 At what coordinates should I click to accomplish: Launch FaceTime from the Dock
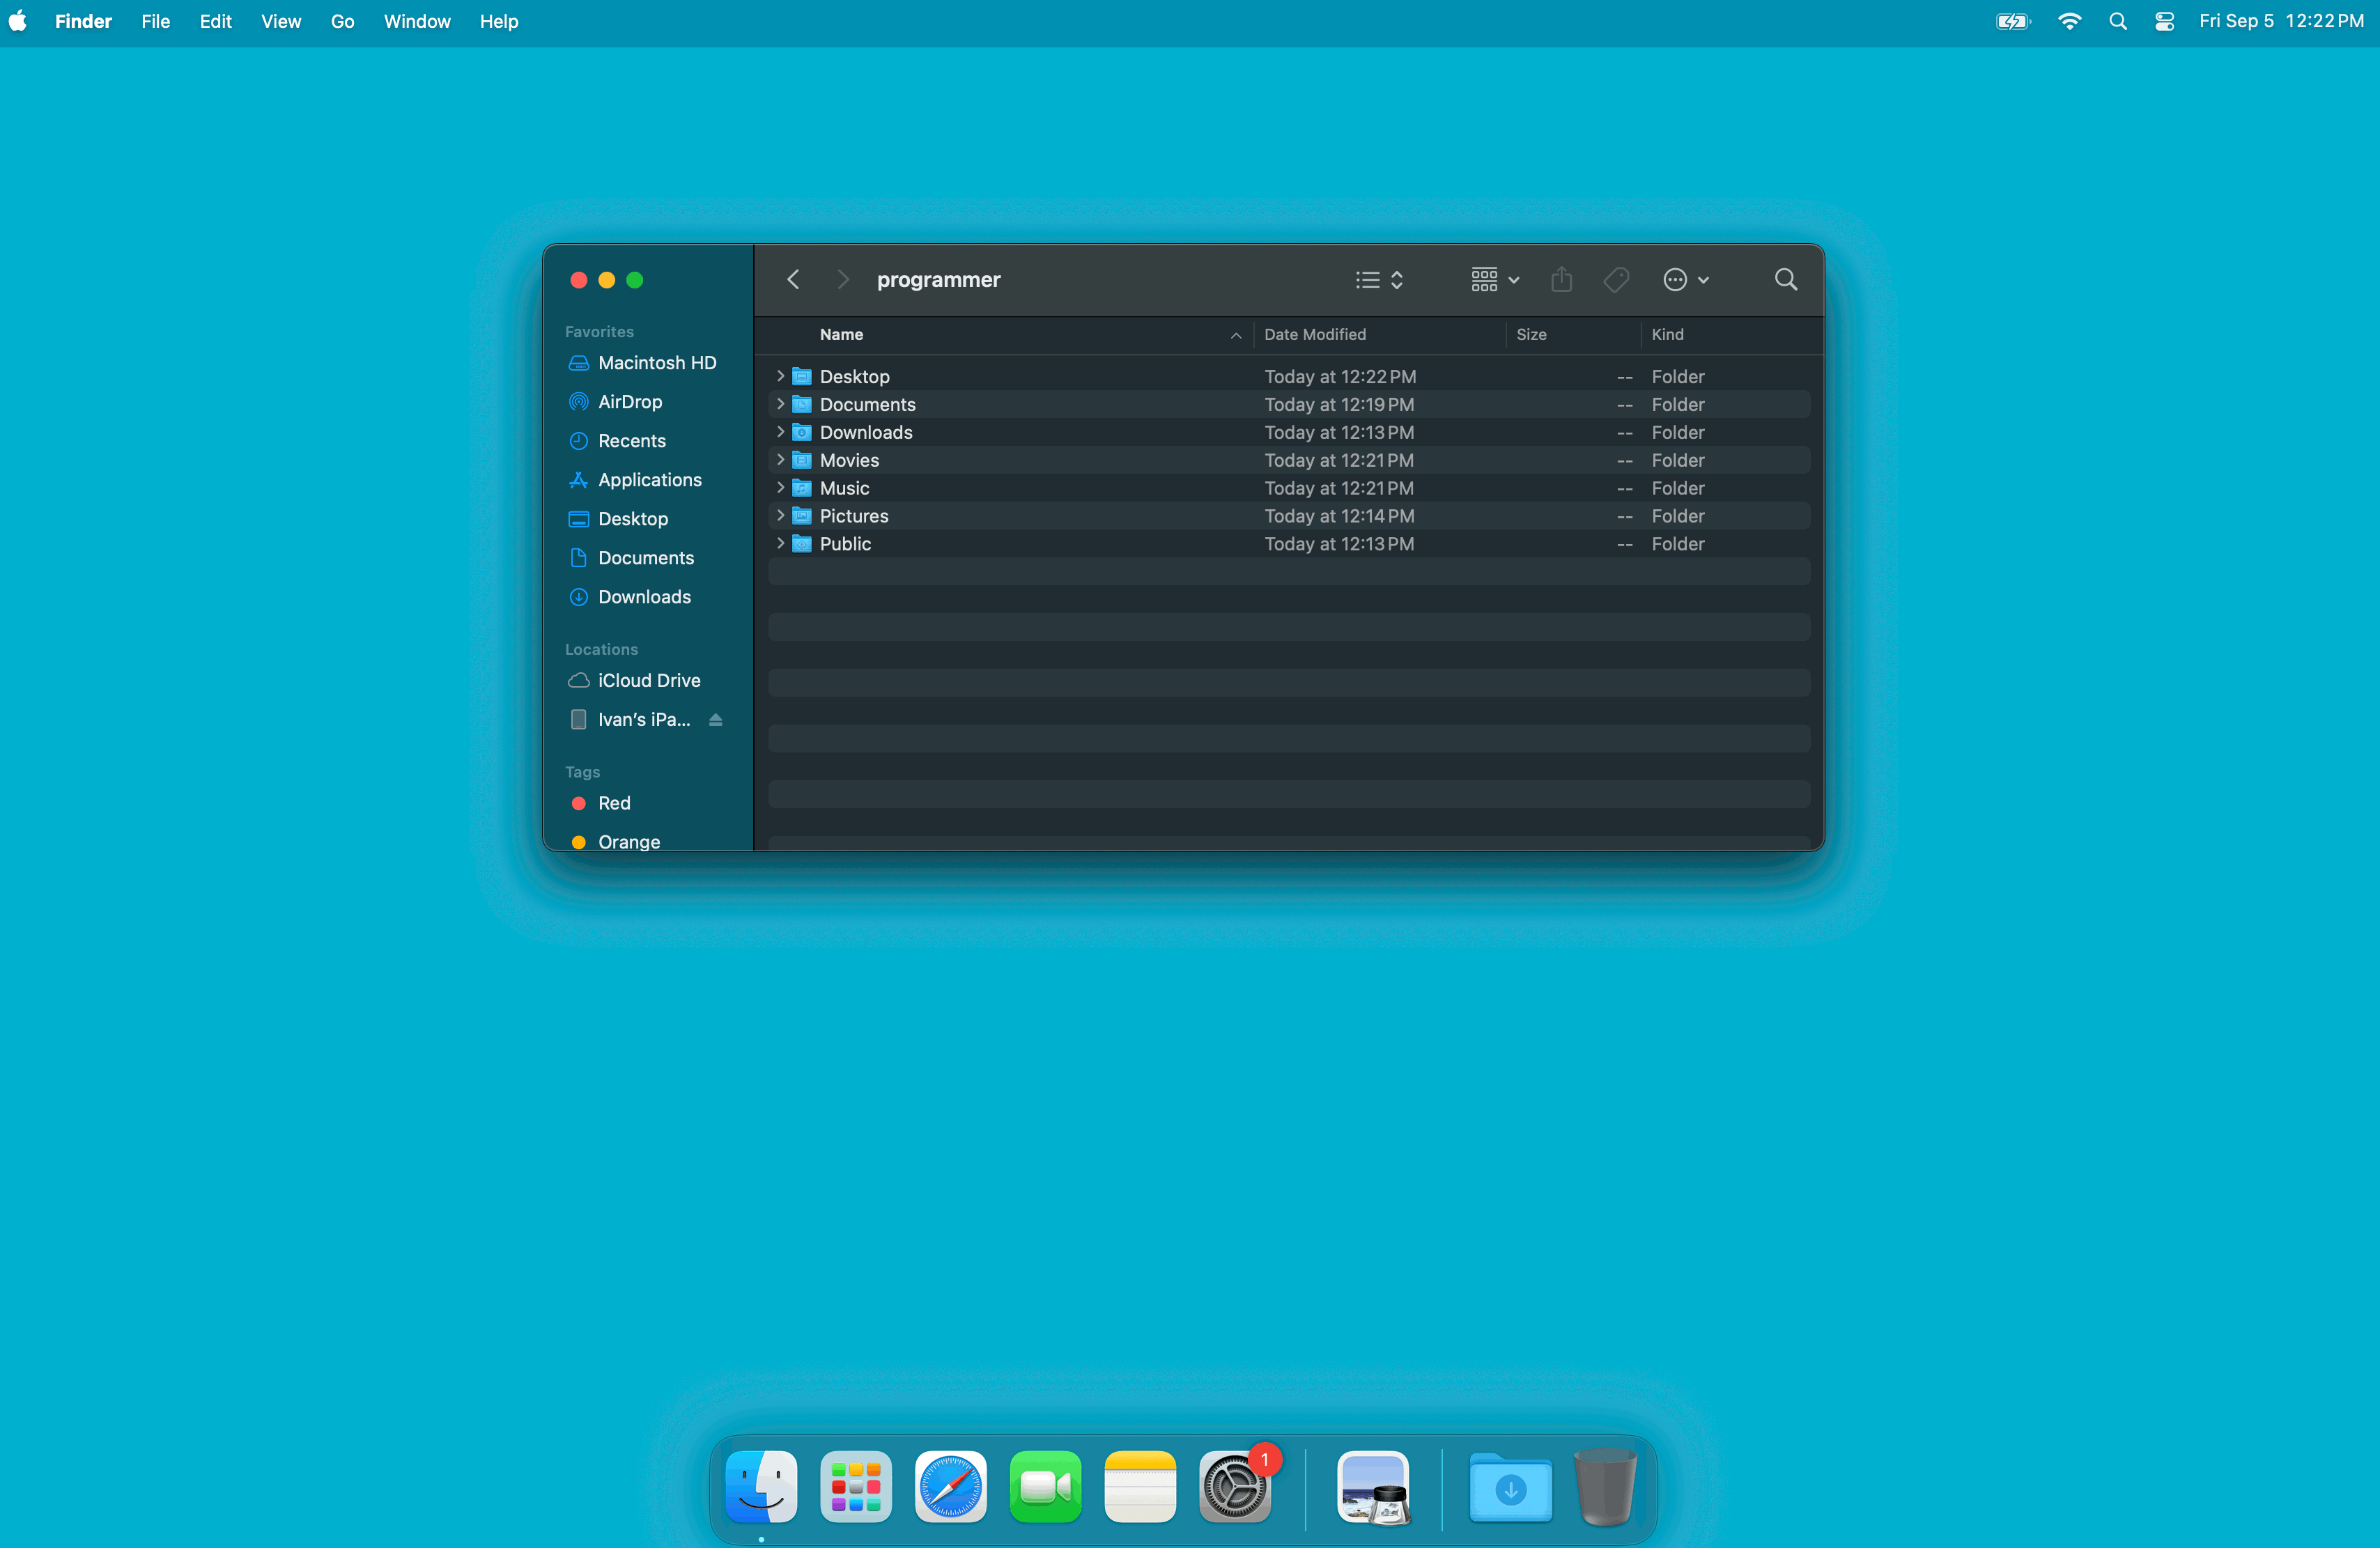1045,1487
